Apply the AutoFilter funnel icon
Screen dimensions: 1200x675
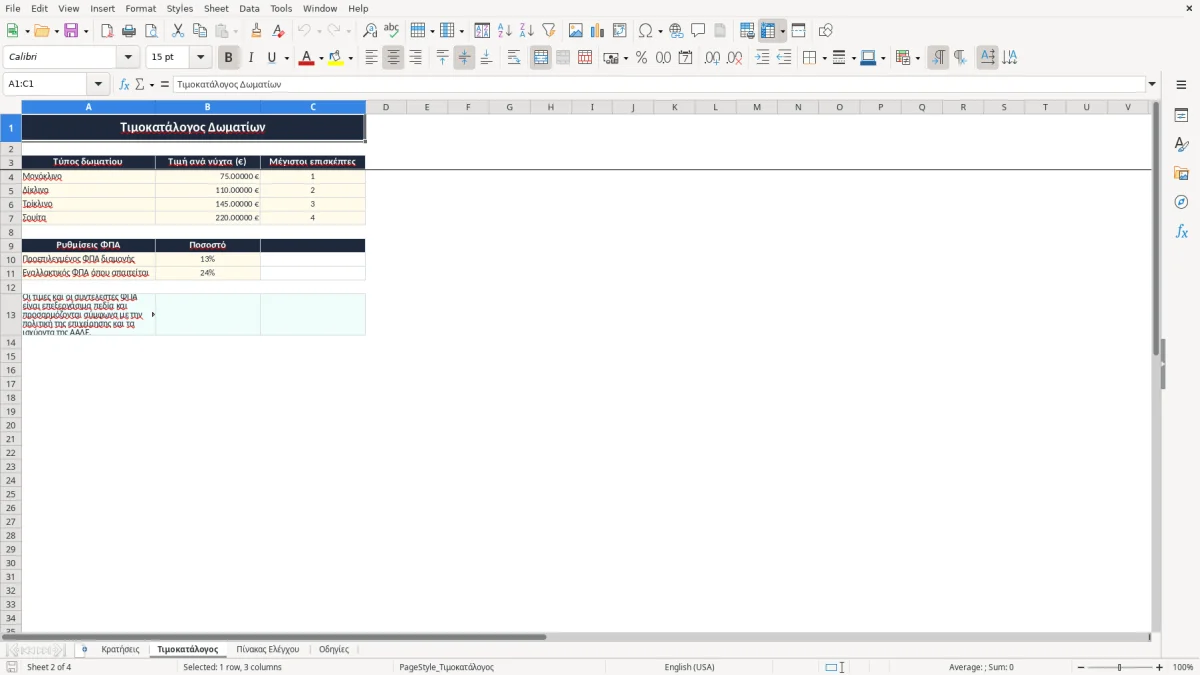tap(548, 31)
